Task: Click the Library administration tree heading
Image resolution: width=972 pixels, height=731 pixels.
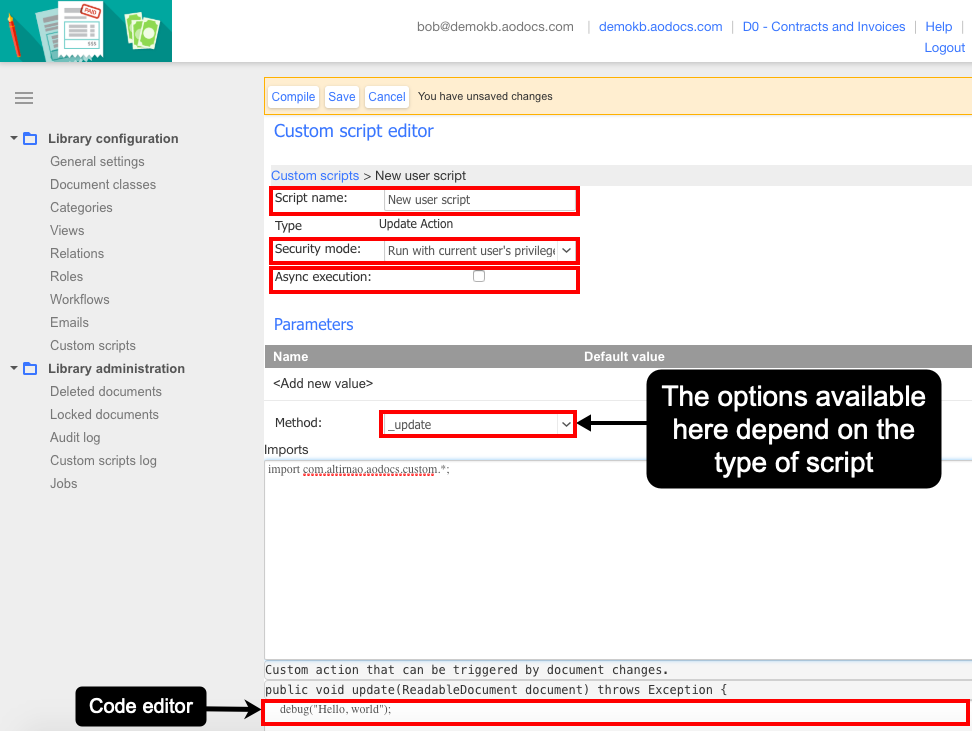Action: click(117, 368)
